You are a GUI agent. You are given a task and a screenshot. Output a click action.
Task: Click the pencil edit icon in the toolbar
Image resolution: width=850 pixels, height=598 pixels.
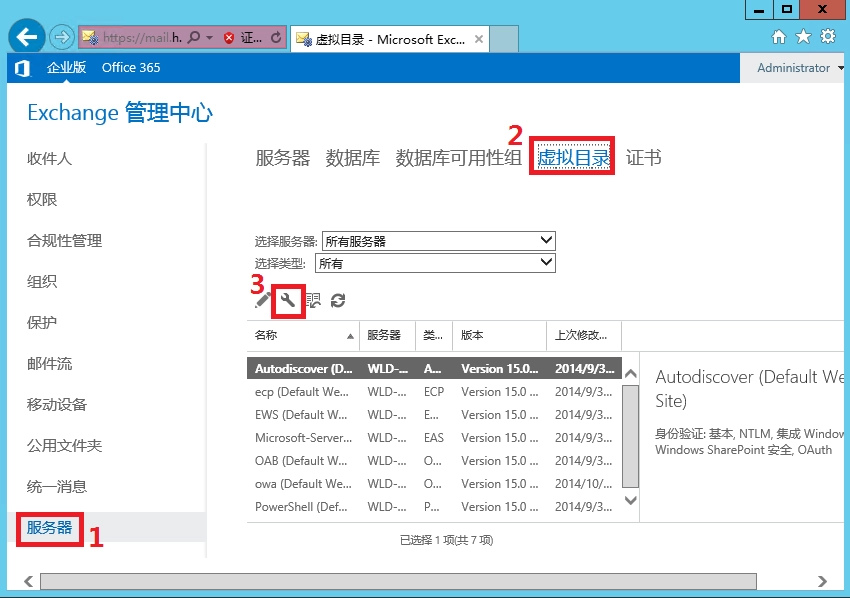click(x=262, y=300)
